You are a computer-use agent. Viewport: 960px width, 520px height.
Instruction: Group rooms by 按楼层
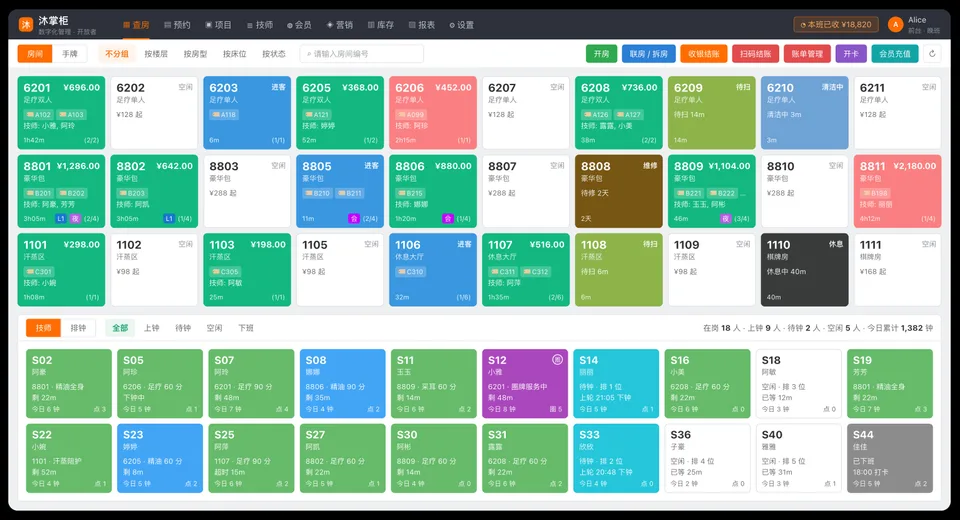(x=156, y=54)
